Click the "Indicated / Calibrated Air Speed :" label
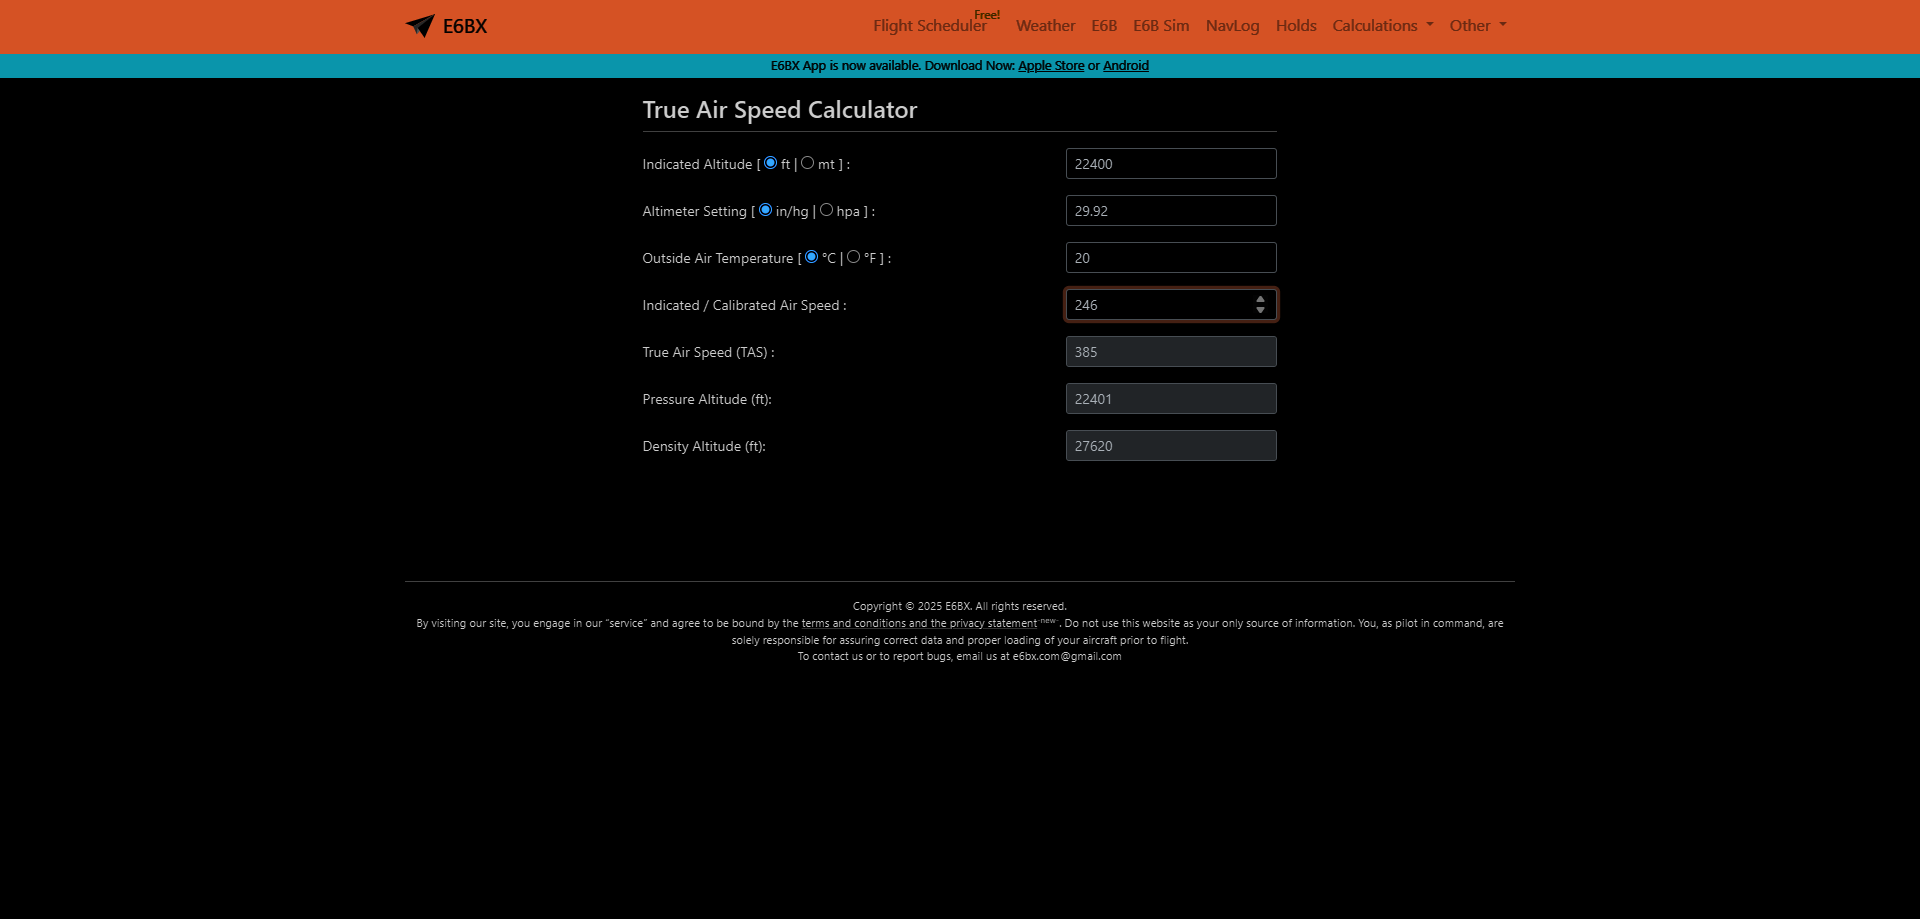This screenshot has height=919, width=1920. (744, 305)
